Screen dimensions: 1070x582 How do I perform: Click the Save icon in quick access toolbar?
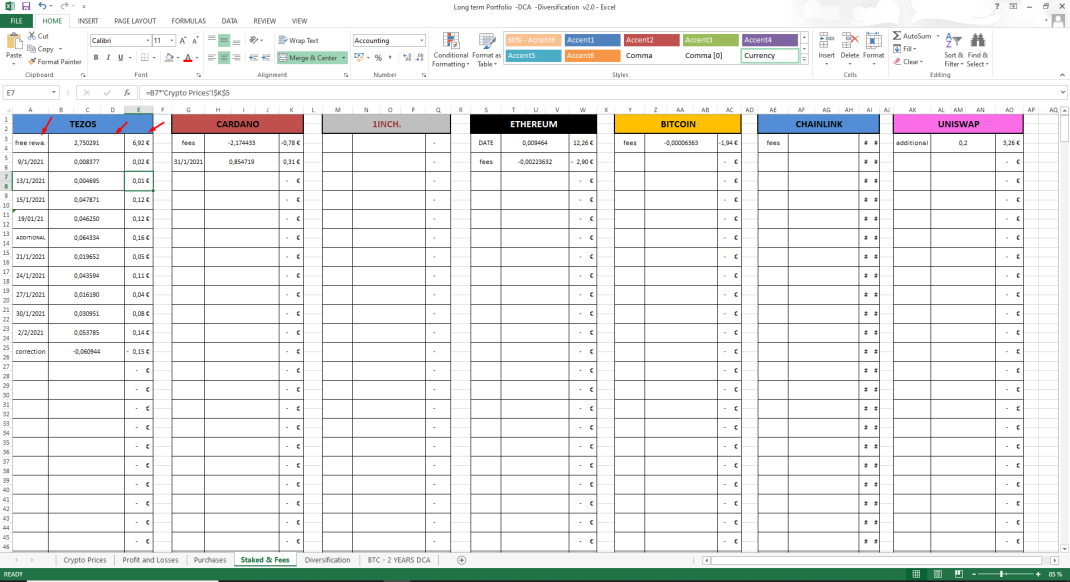[x=26, y=6]
